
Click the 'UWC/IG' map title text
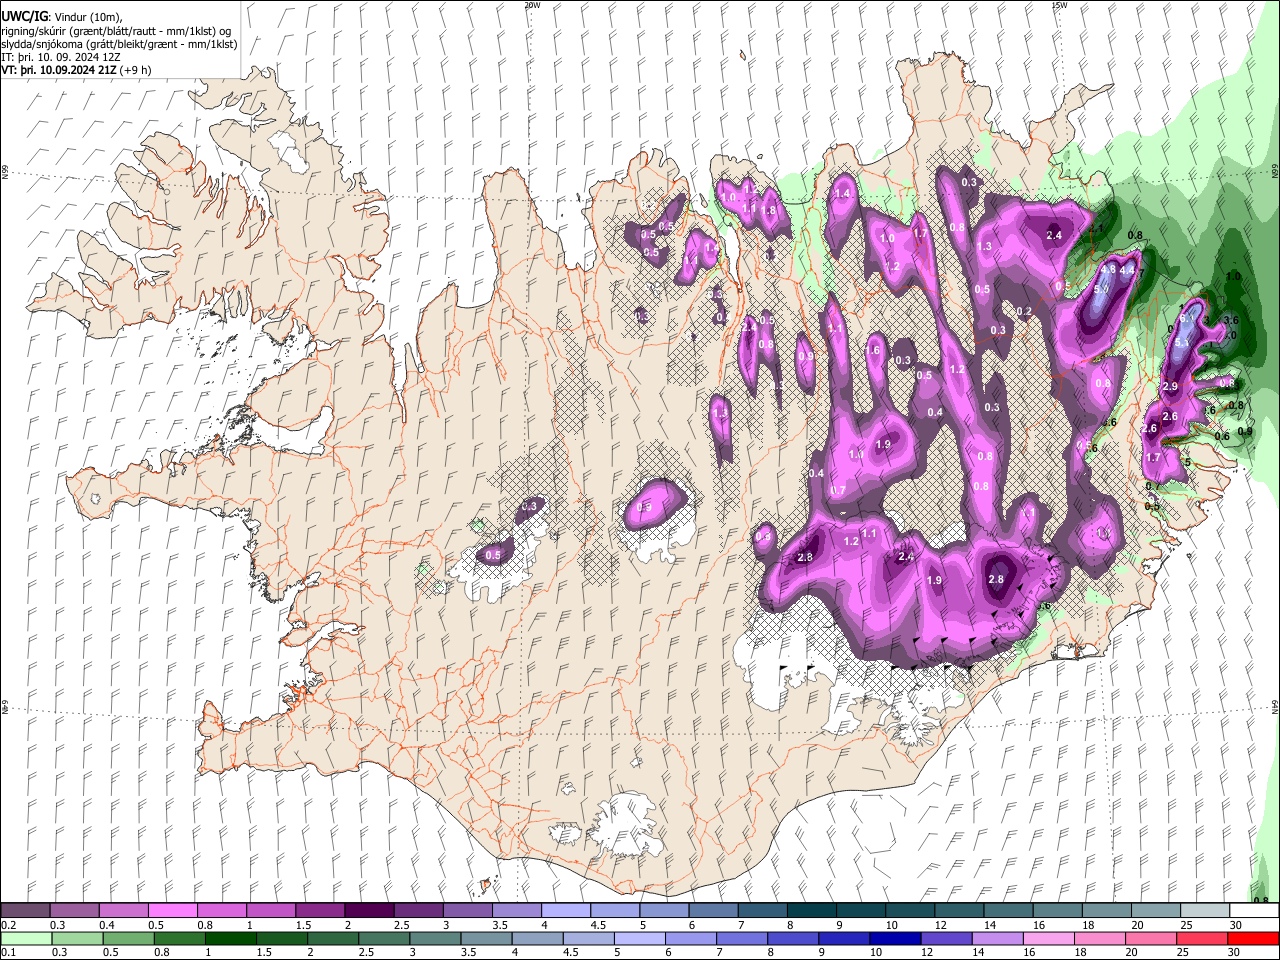(x=24, y=17)
